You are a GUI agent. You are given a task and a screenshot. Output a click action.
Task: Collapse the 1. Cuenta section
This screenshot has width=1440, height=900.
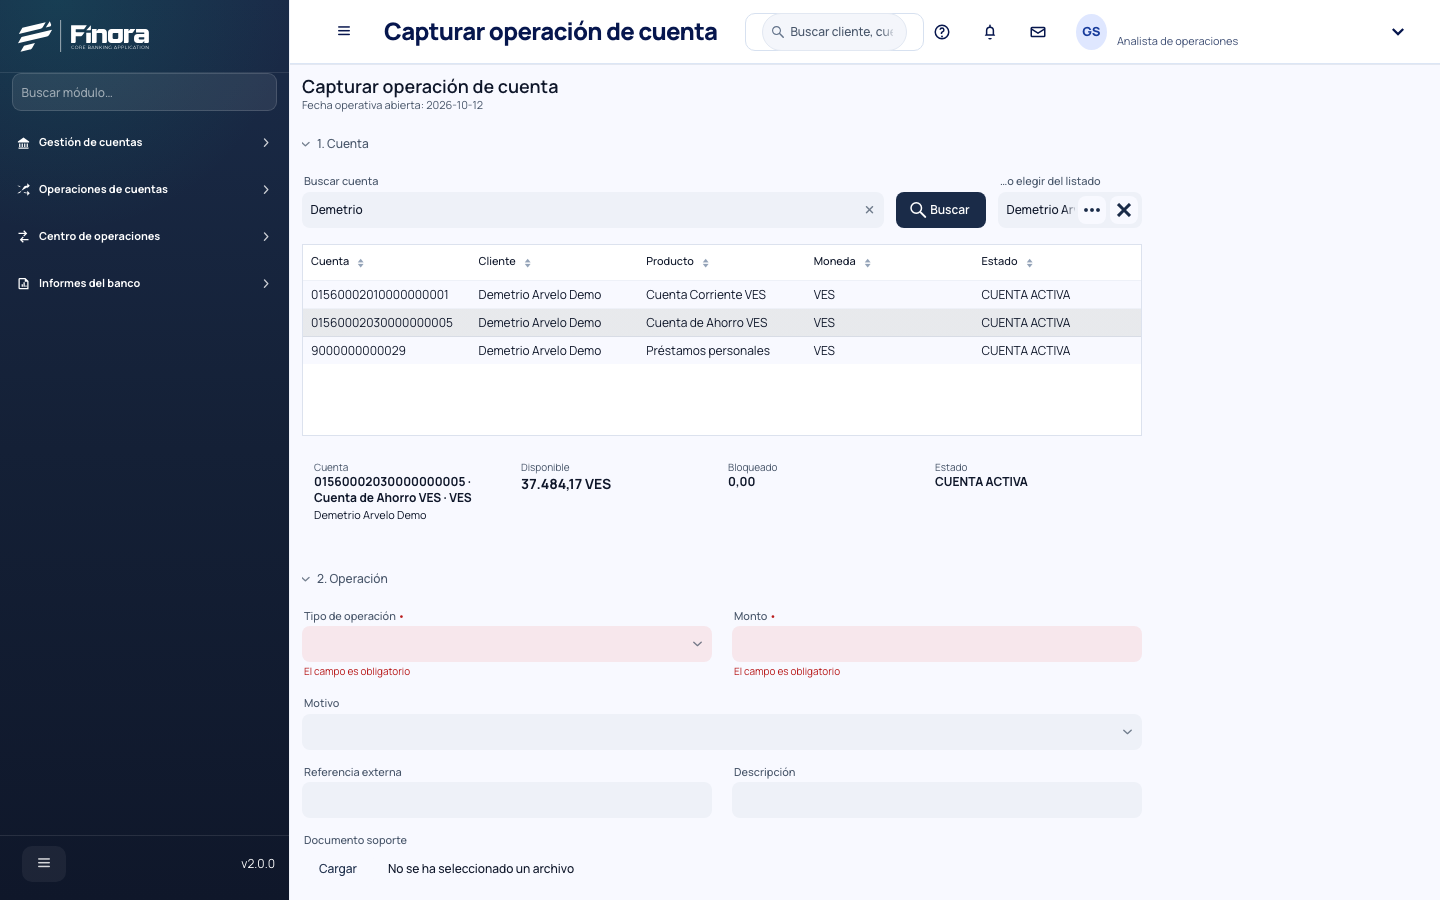[306, 144]
